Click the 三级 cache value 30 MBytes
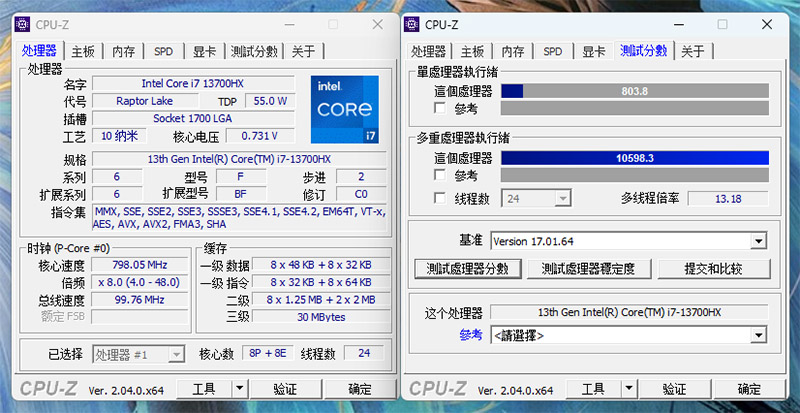The image size is (800, 413). (x=321, y=317)
